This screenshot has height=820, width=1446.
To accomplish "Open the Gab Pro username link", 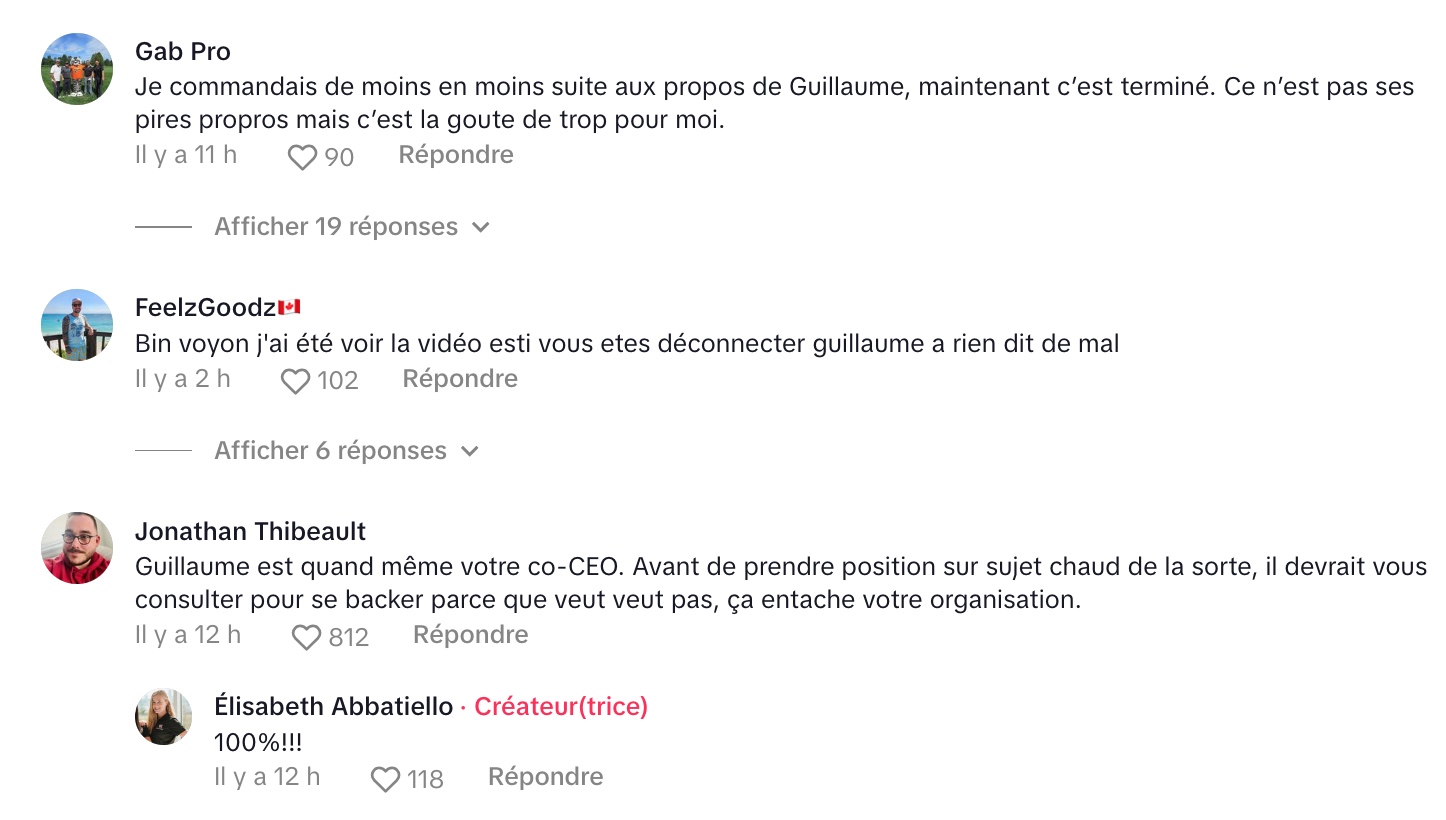I will [183, 51].
